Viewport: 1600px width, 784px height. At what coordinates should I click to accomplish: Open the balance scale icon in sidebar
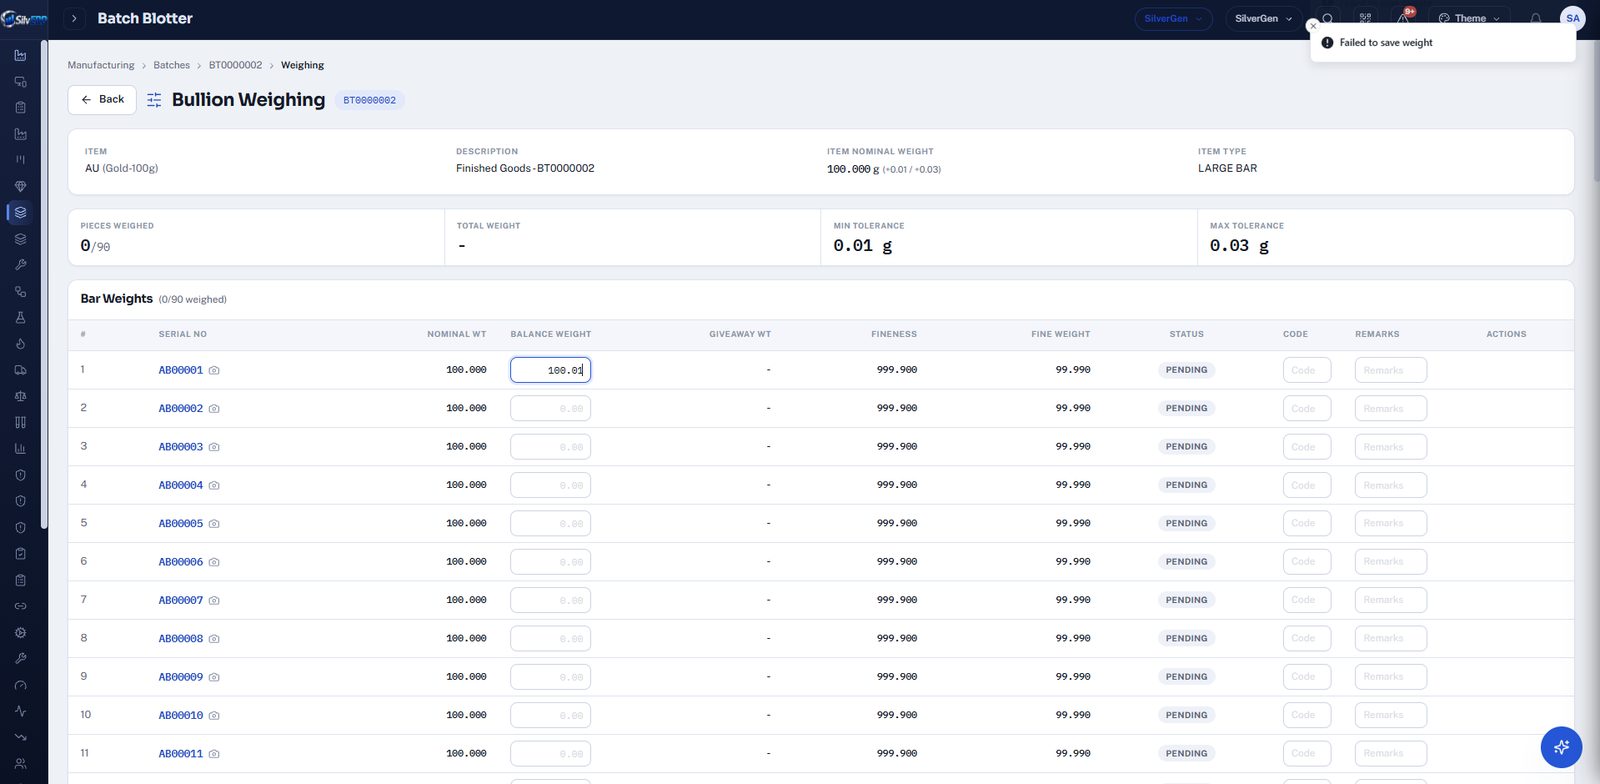tap(20, 396)
